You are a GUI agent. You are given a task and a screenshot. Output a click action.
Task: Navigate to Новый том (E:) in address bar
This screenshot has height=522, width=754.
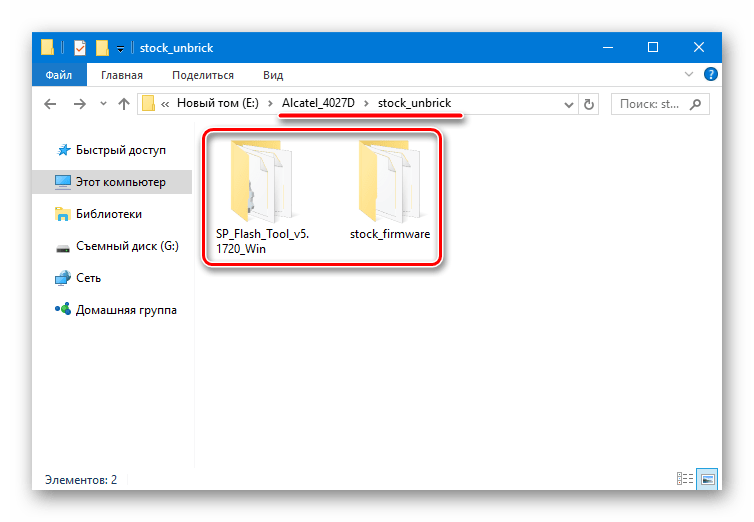point(217,103)
